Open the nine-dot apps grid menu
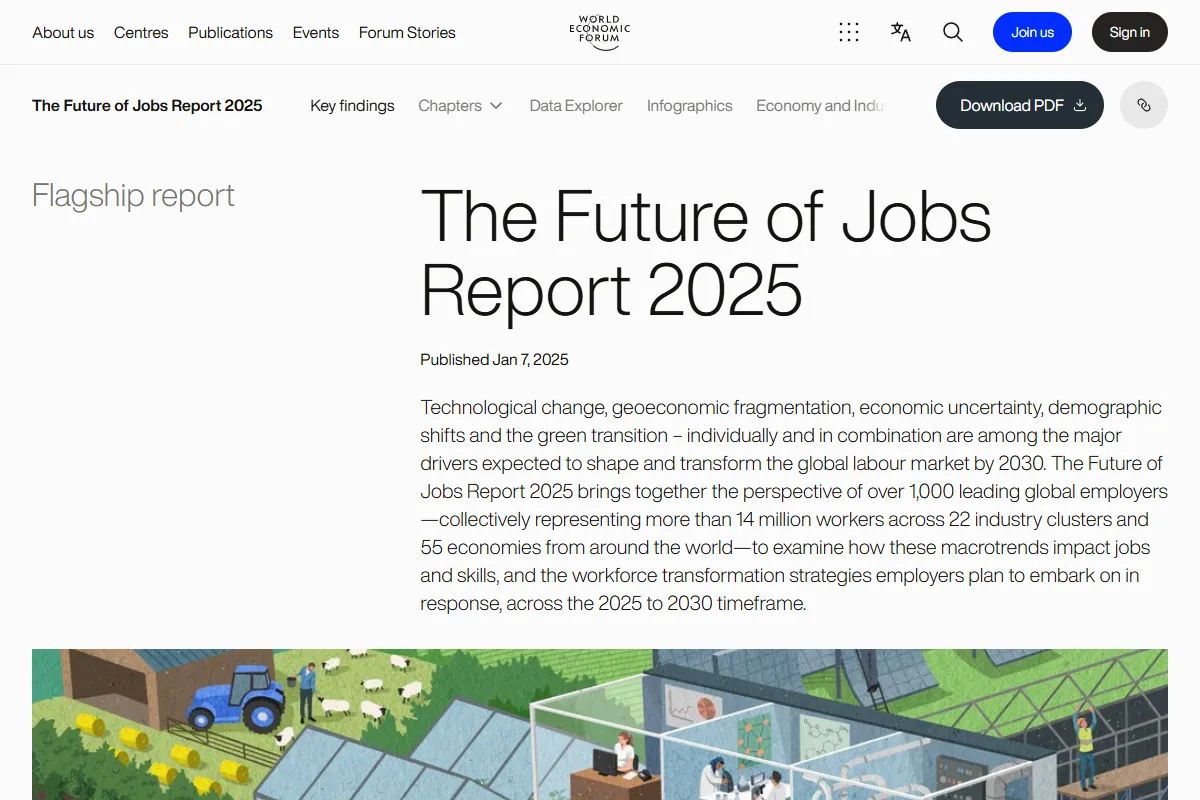The width and height of the screenshot is (1200, 800). pos(849,32)
